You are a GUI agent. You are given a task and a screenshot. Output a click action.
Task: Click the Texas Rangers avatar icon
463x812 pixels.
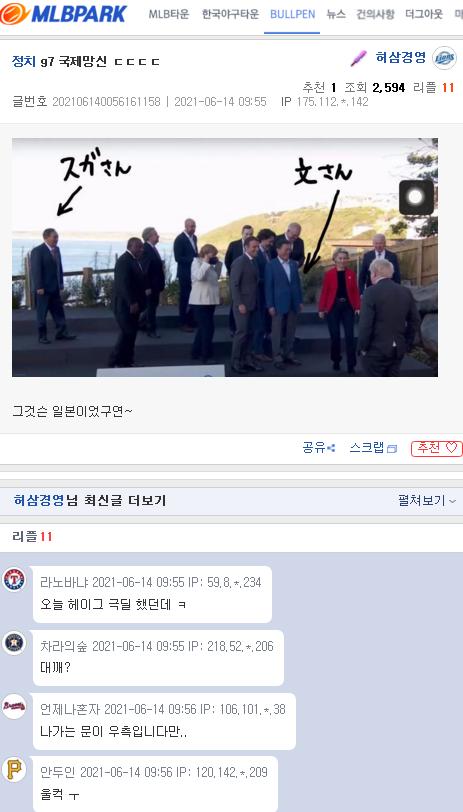(14, 579)
